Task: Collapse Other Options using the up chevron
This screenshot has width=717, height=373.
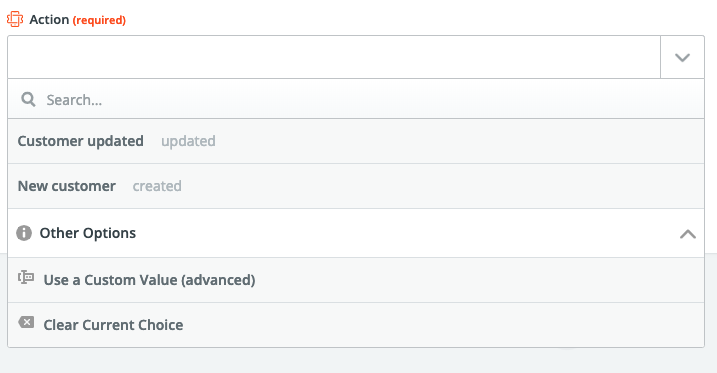Action: point(688,234)
